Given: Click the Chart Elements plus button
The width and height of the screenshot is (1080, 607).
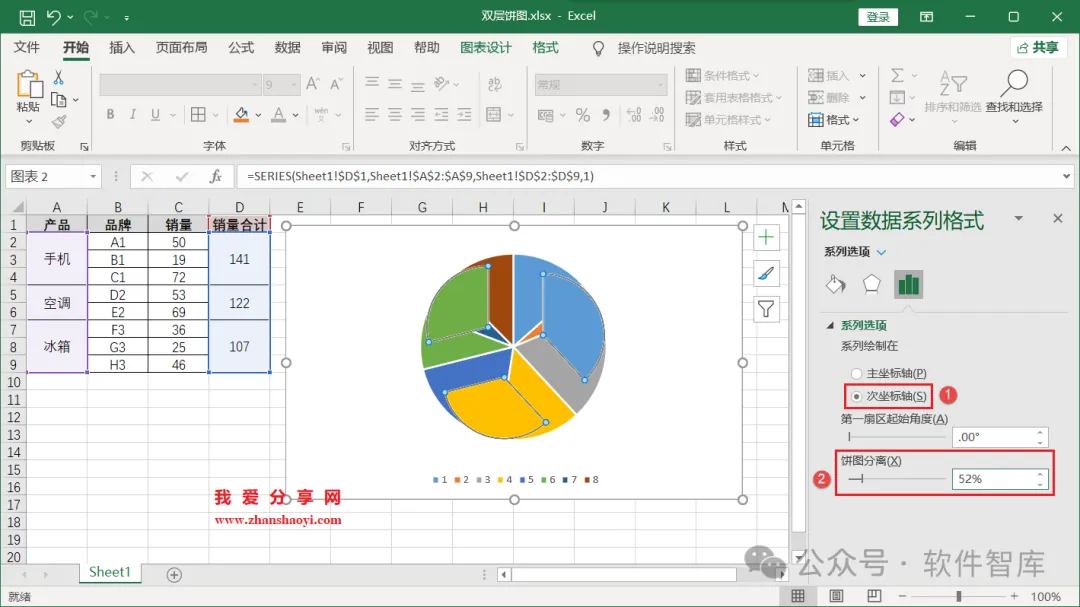Looking at the screenshot, I should pos(766,238).
